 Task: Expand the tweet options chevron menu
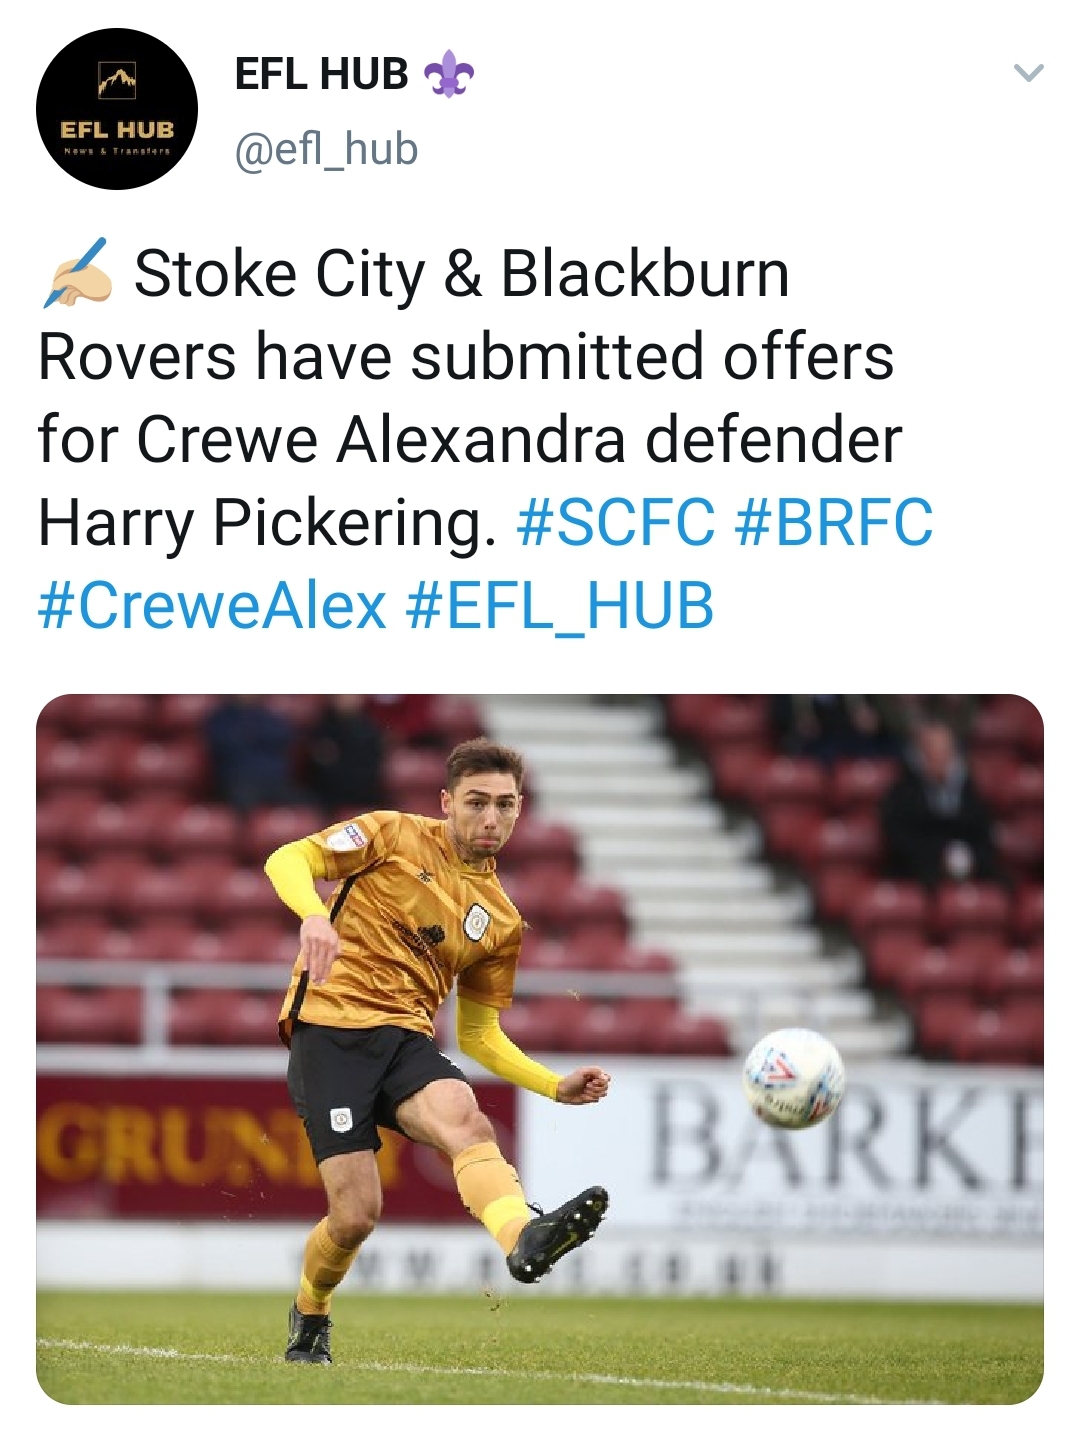click(1028, 72)
